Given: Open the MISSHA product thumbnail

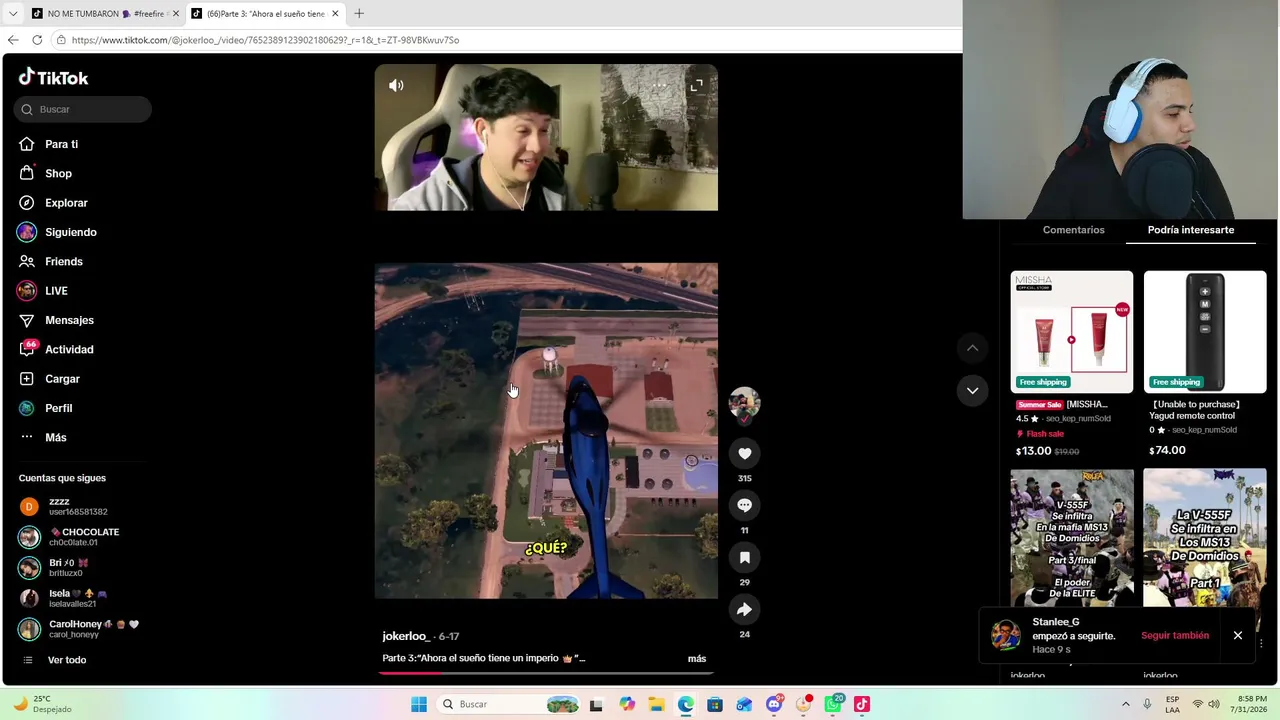Looking at the screenshot, I should (1072, 332).
